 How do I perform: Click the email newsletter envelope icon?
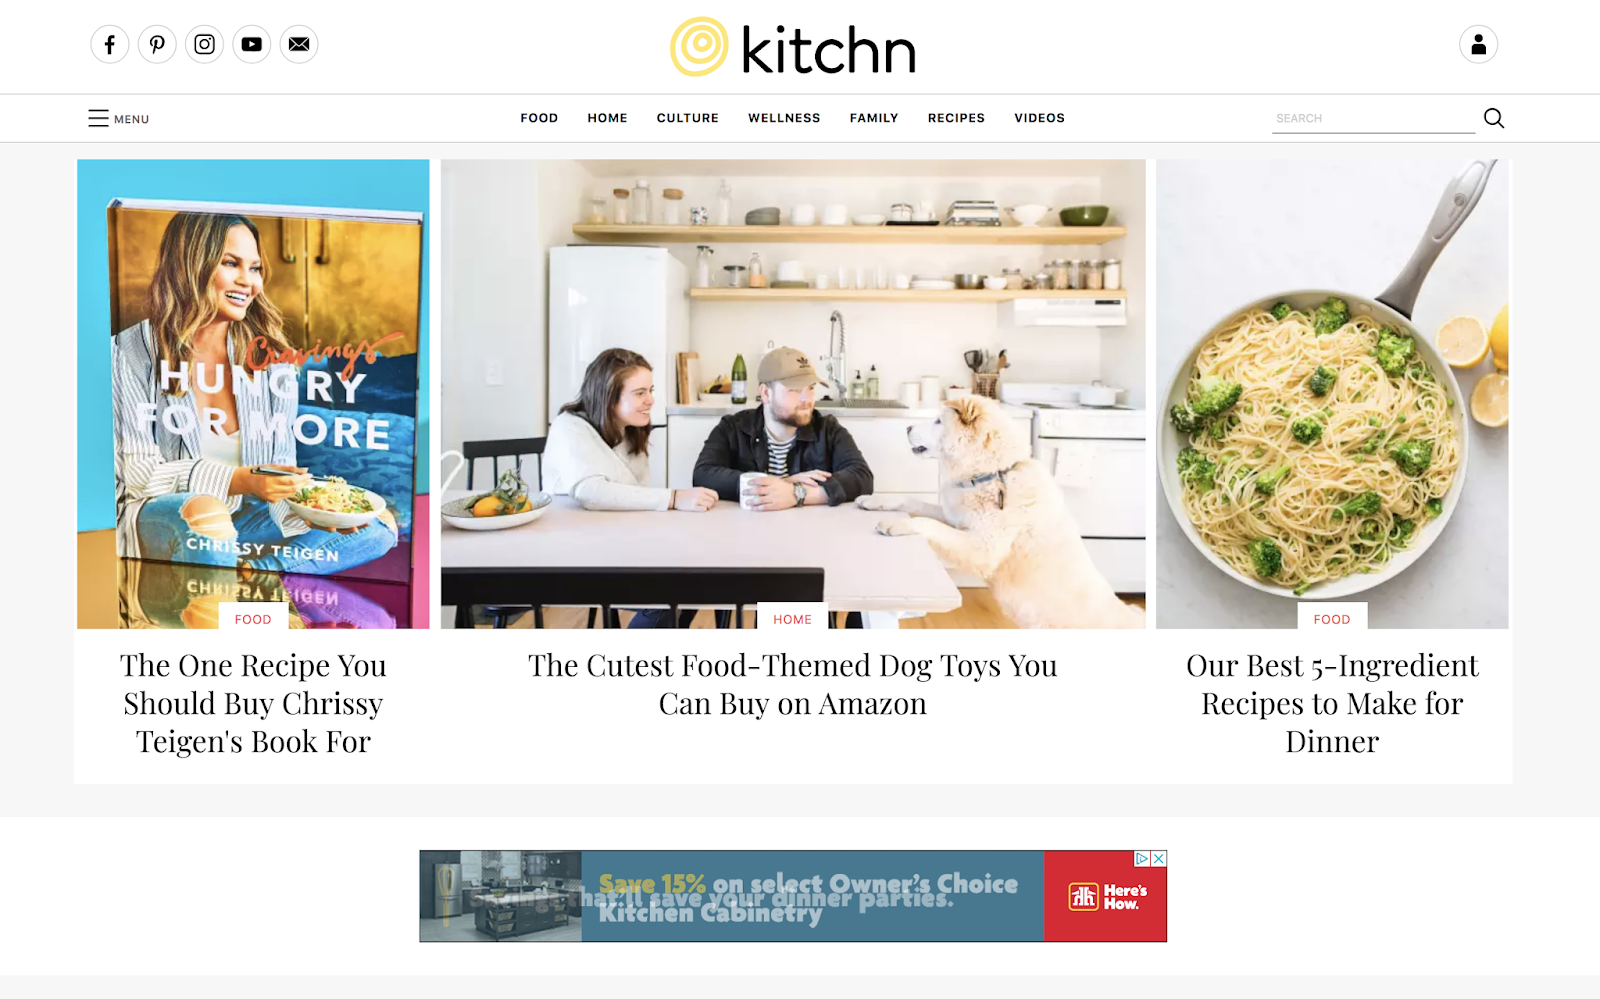(x=299, y=44)
